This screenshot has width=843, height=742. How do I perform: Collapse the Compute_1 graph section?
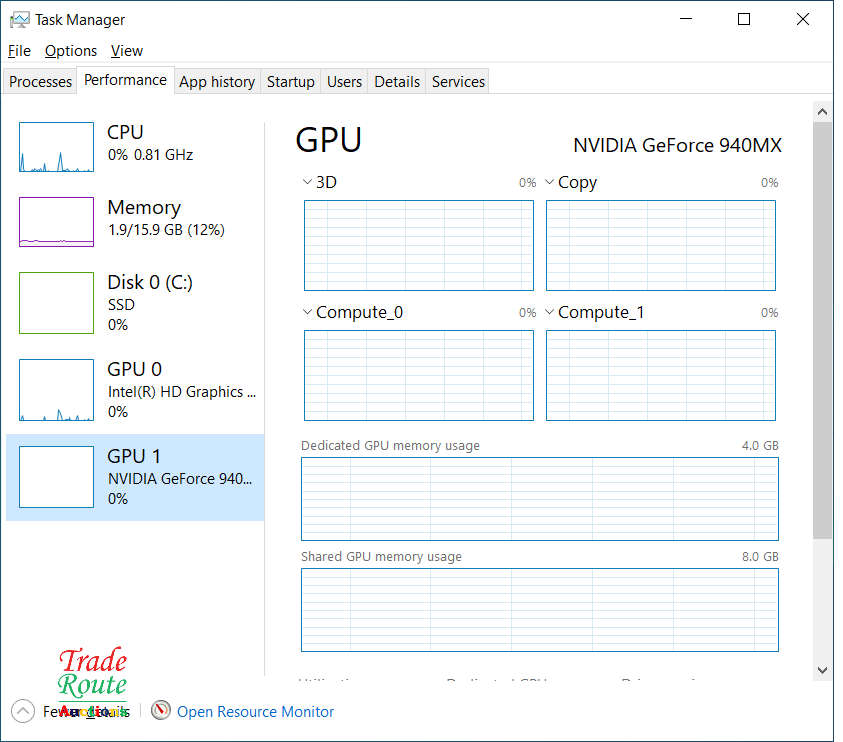[x=549, y=312]
